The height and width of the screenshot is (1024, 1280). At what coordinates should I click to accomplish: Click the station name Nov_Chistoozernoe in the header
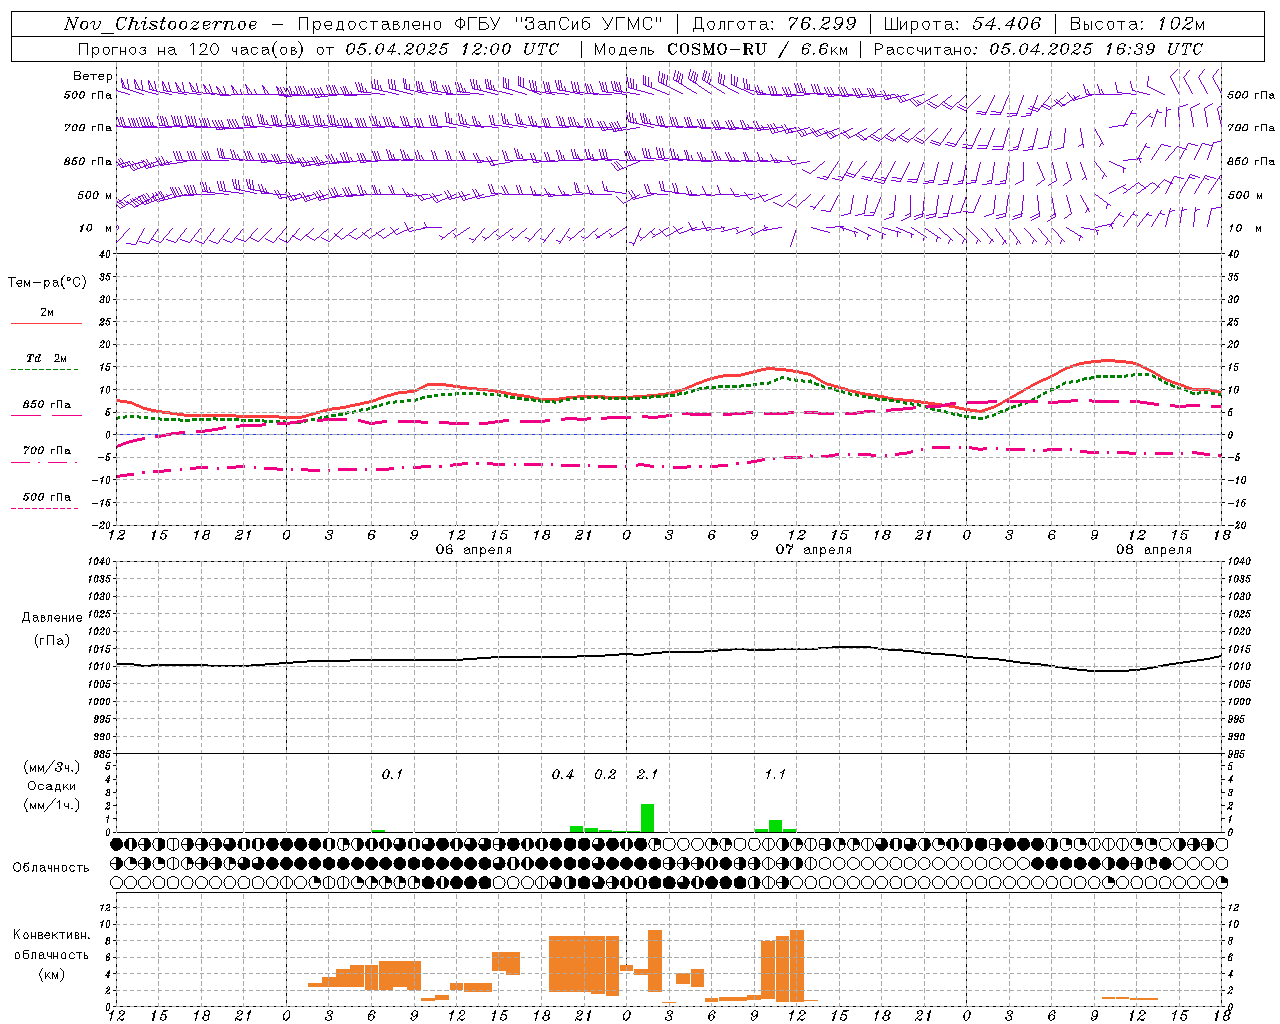point(161,24)
